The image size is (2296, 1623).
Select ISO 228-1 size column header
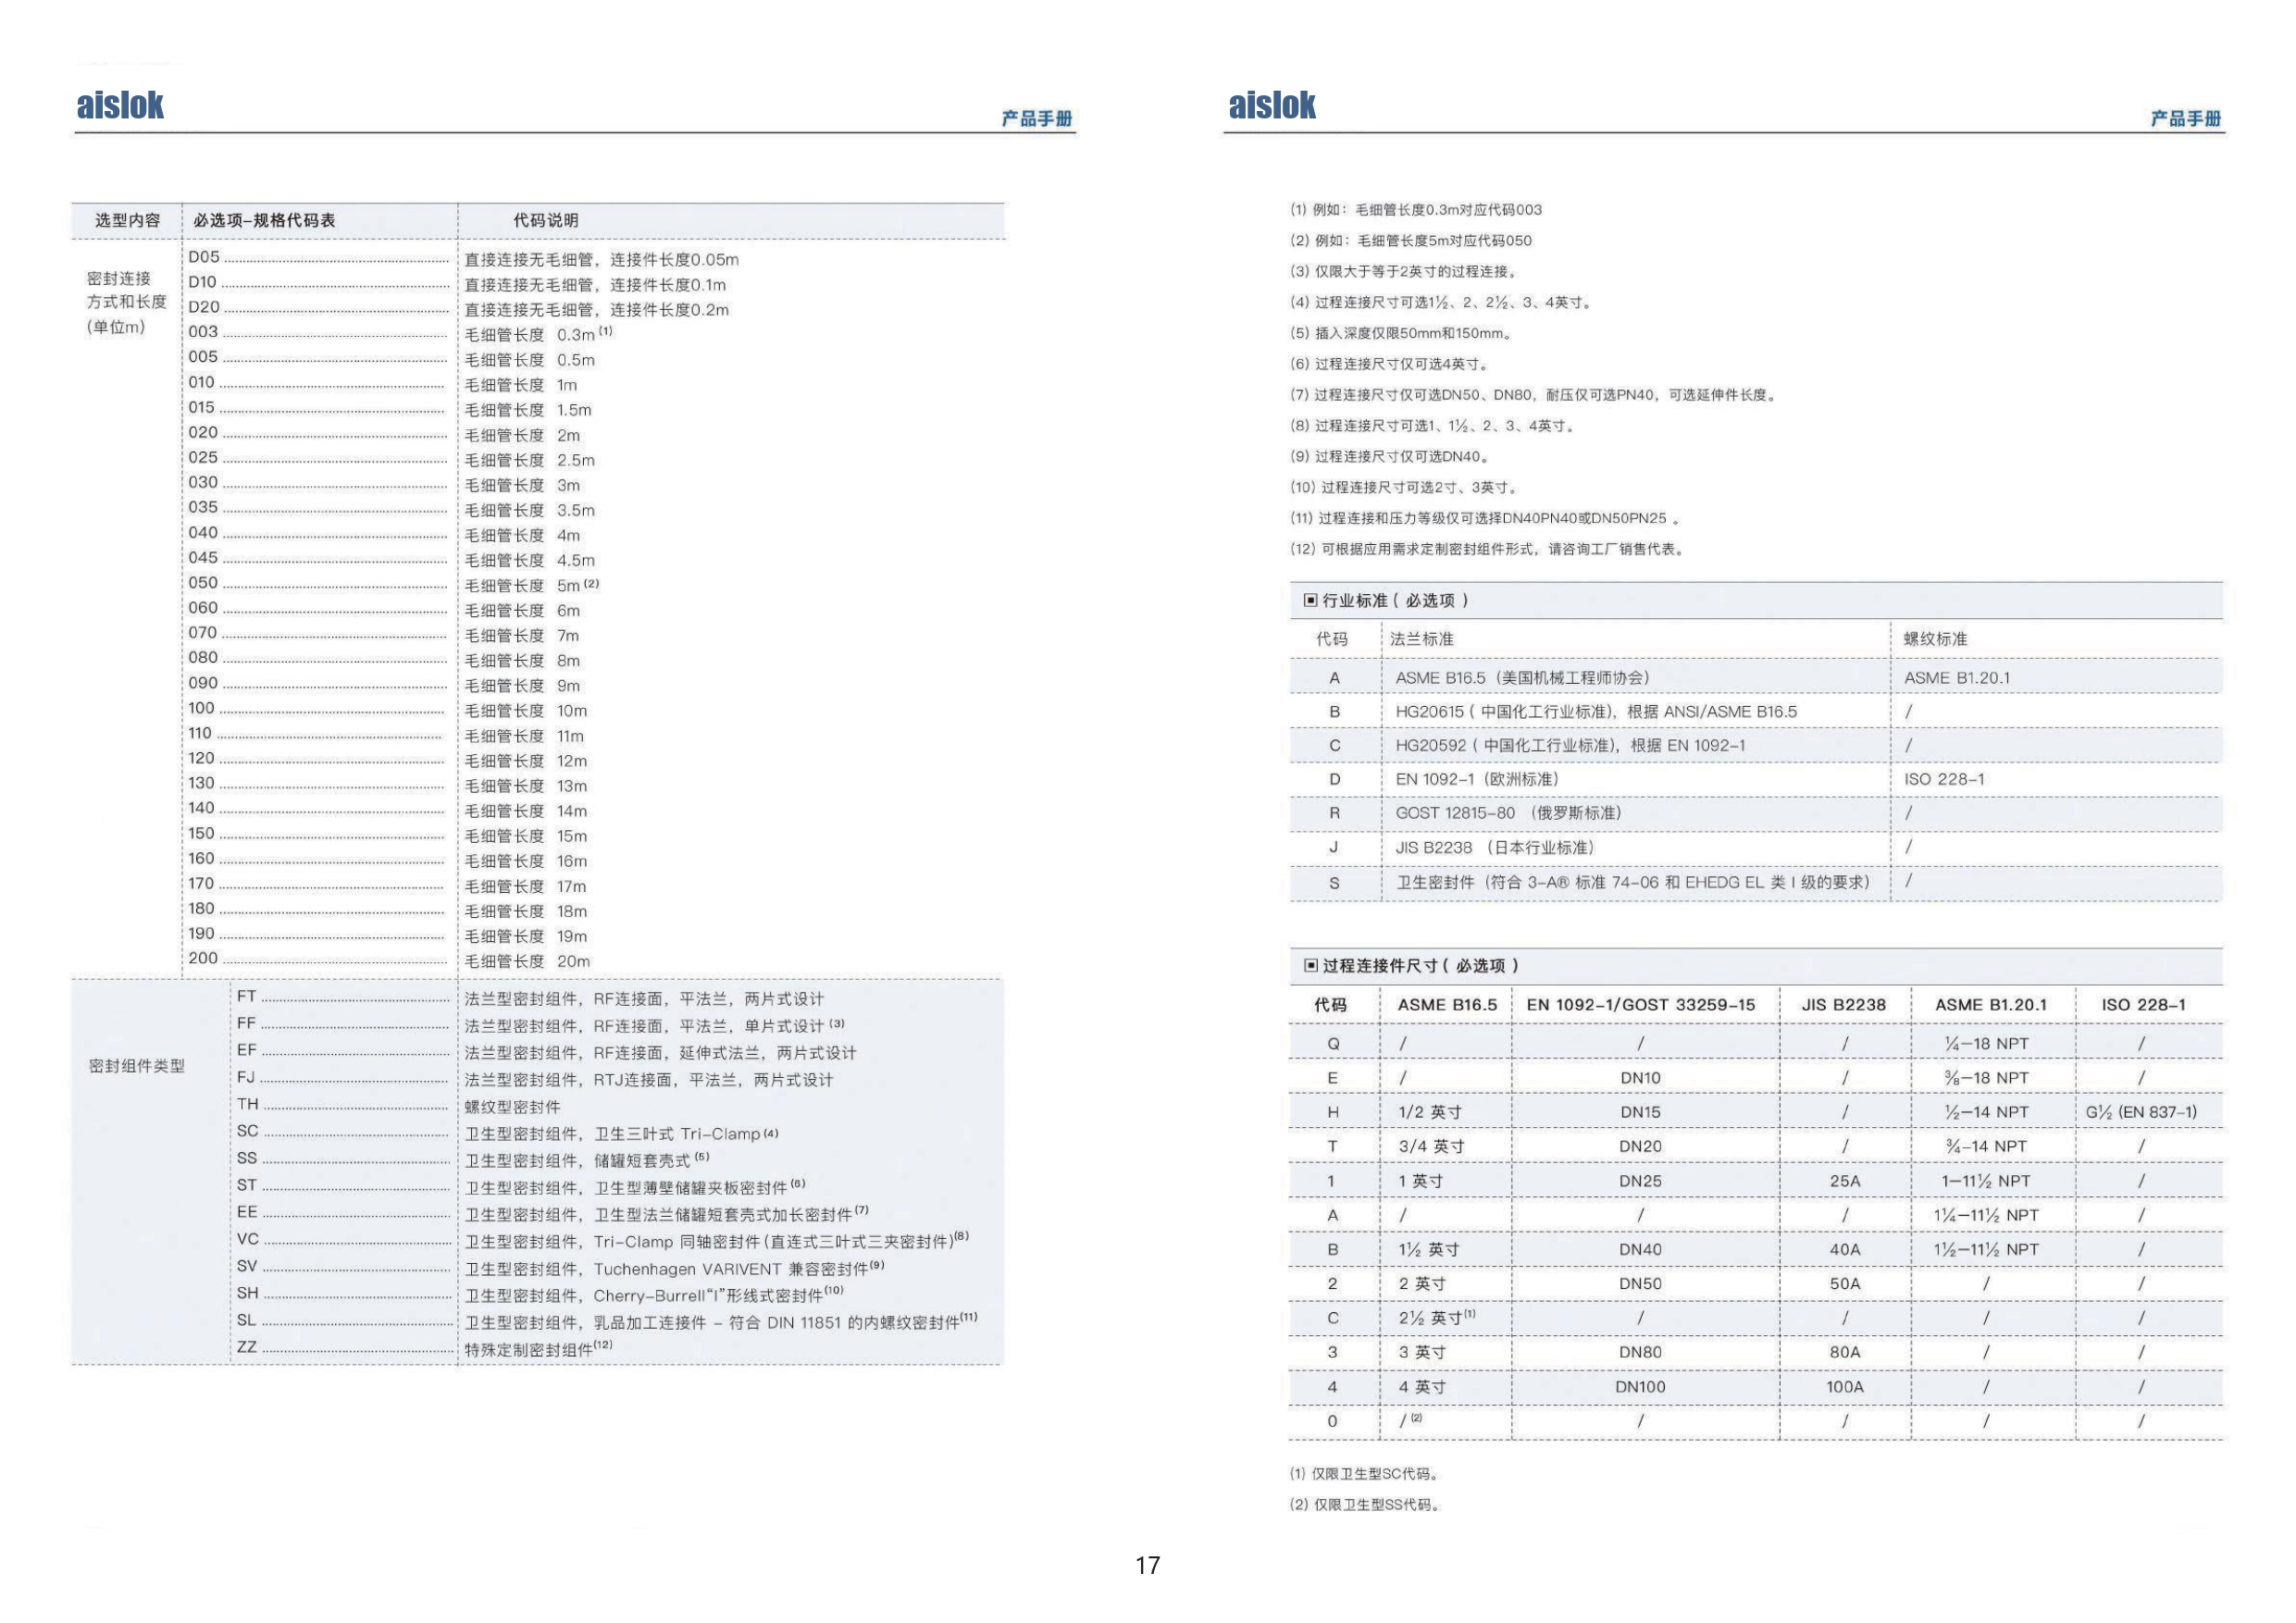pyautogui.click(x=2143, y=1005)
